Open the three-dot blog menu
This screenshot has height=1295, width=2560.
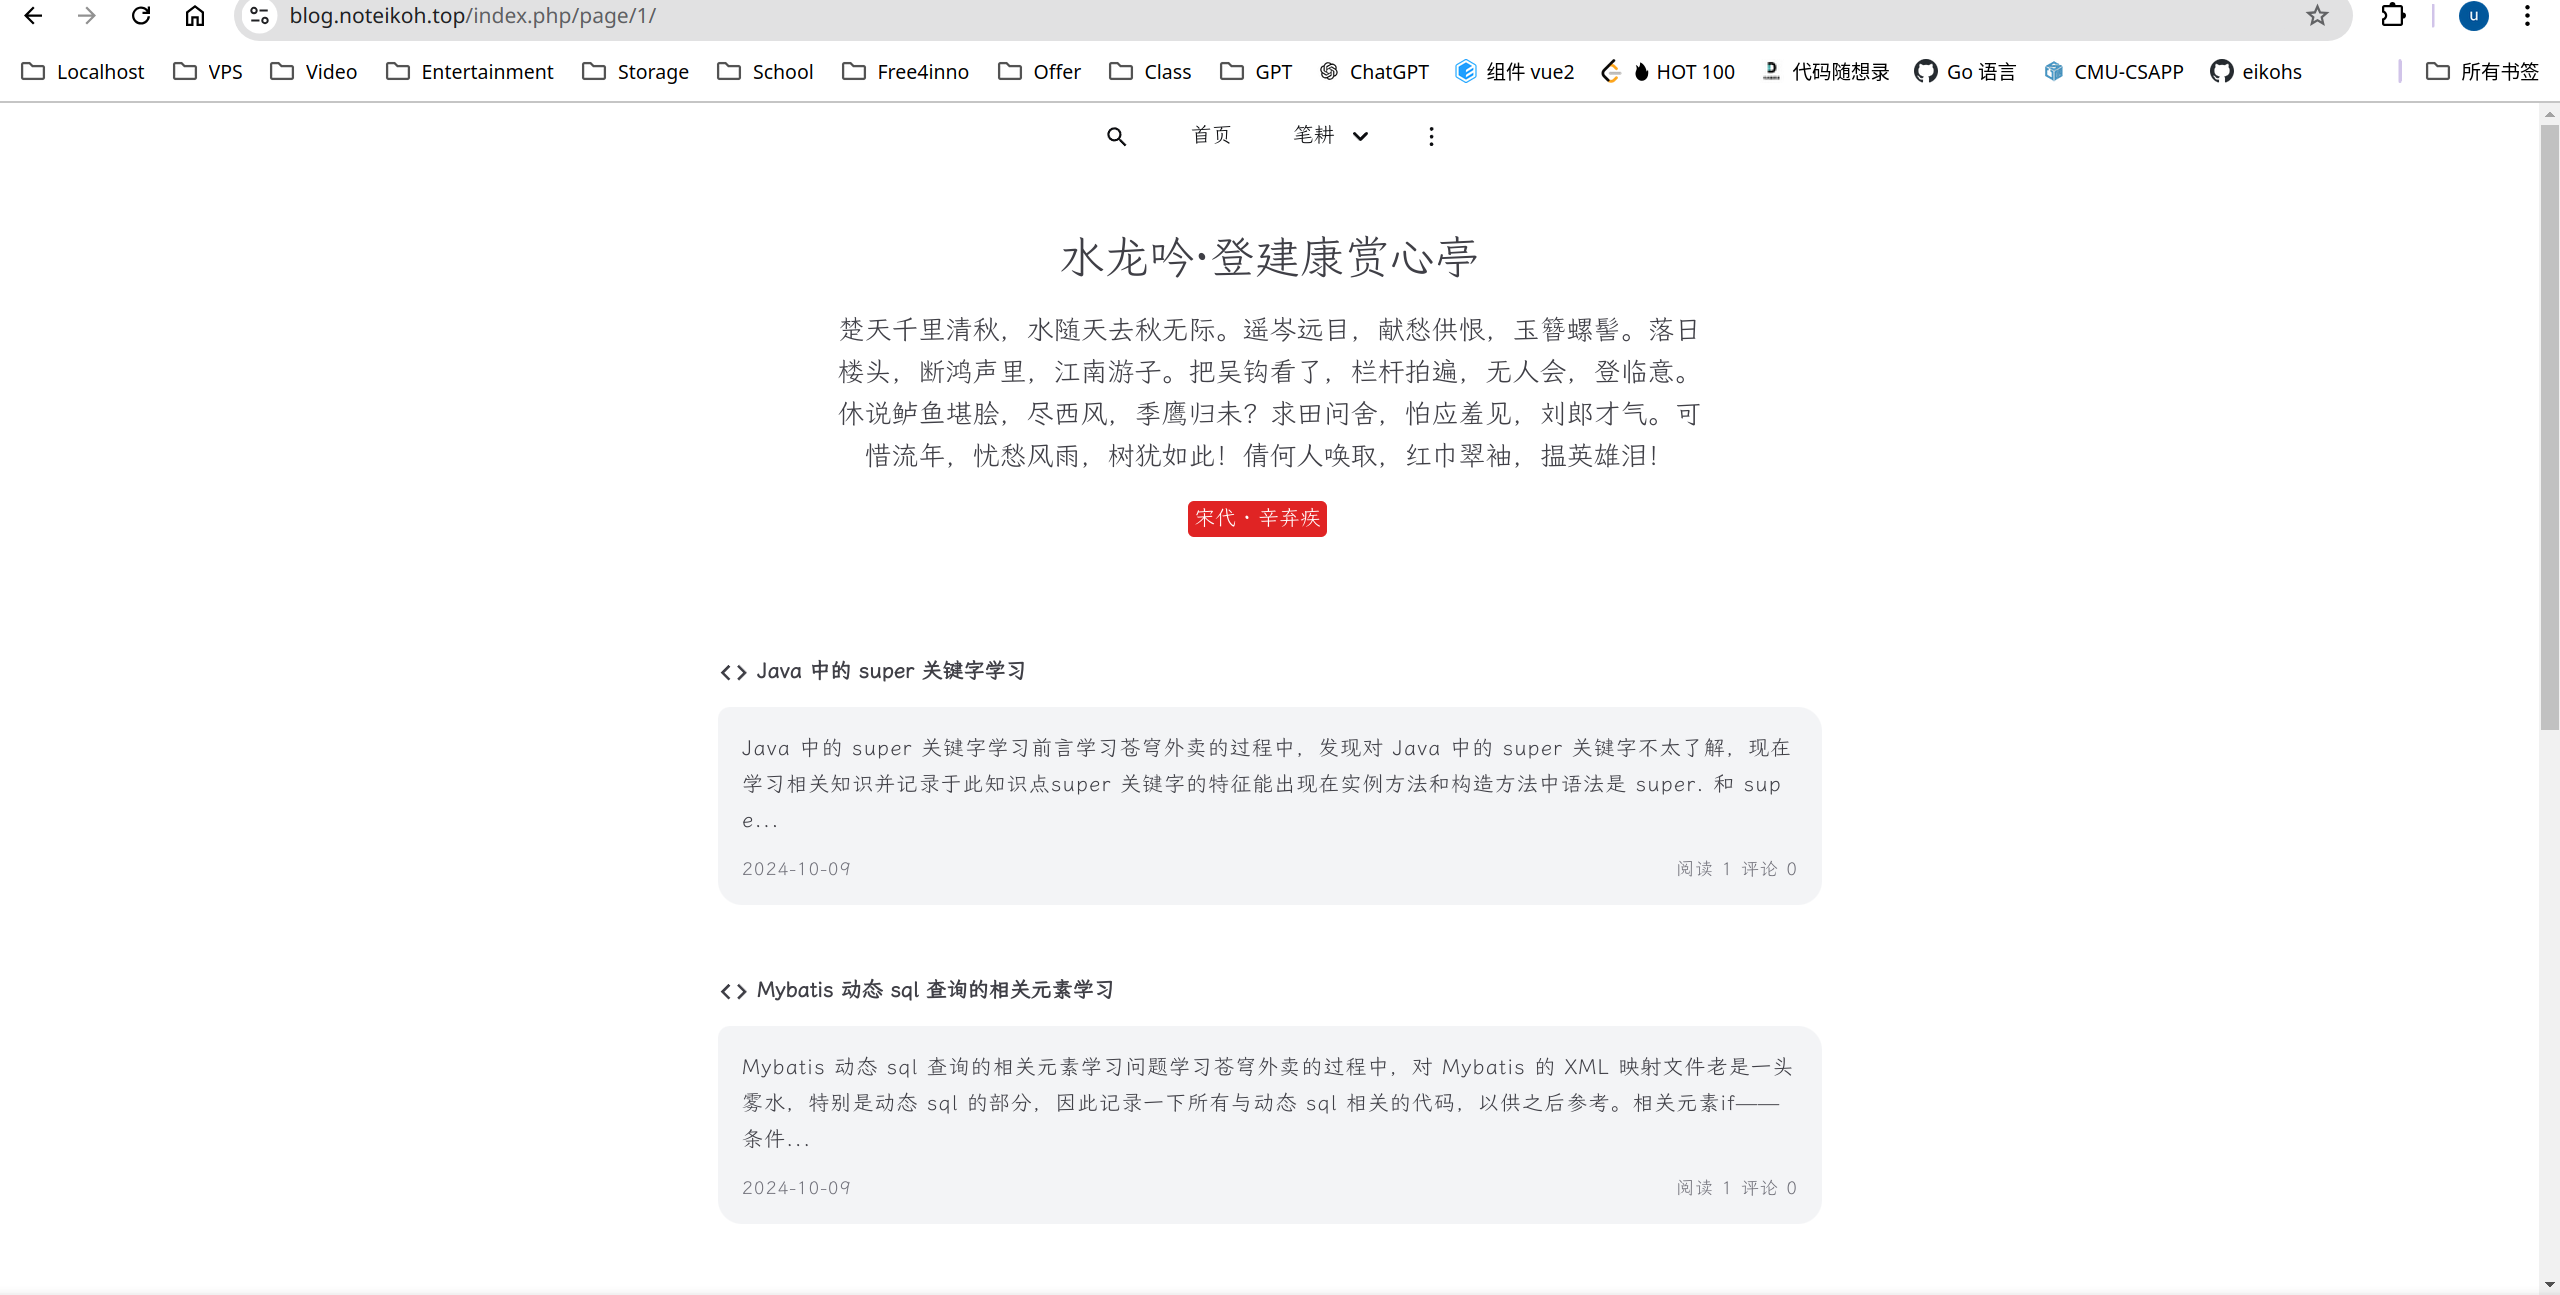(x=1431, y=136)
